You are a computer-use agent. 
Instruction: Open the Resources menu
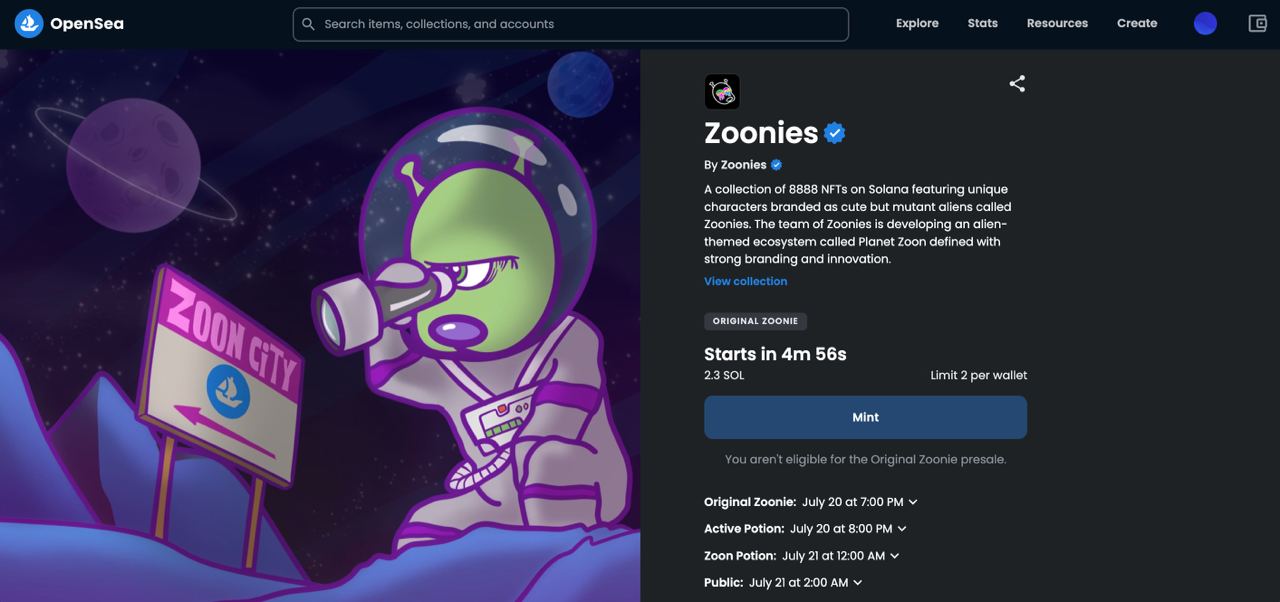[x=1057, y=24]
